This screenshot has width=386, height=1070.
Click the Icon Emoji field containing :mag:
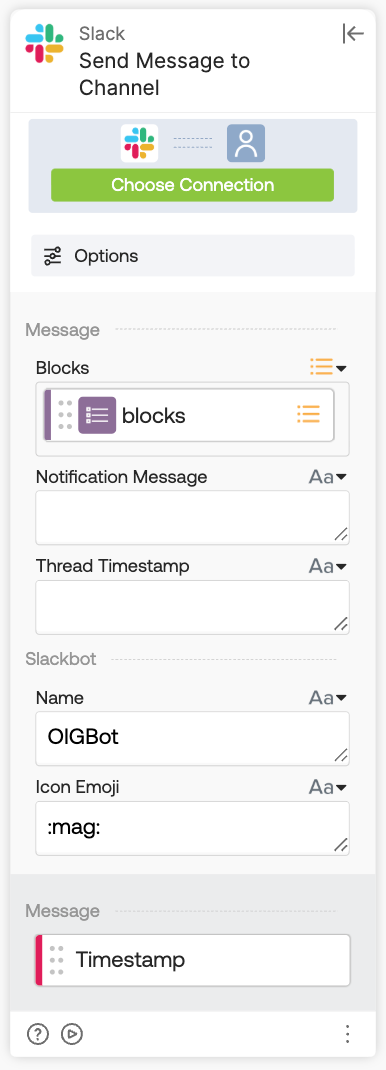point(192,828)
